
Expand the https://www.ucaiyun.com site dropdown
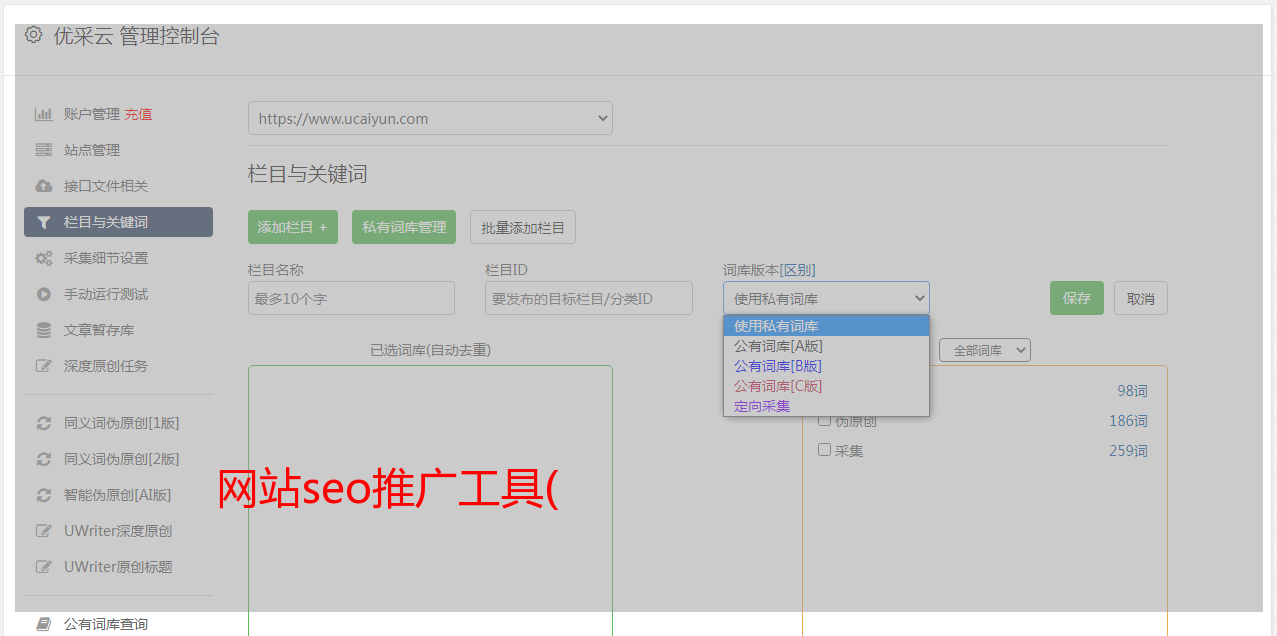[430, 118]
